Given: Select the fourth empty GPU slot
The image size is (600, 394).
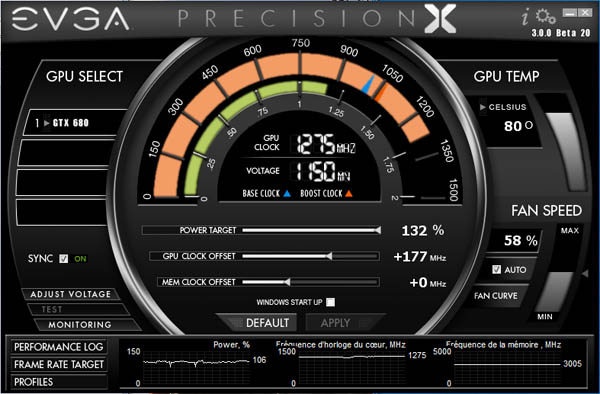Looking at the screenshot, I should (61, 212).
